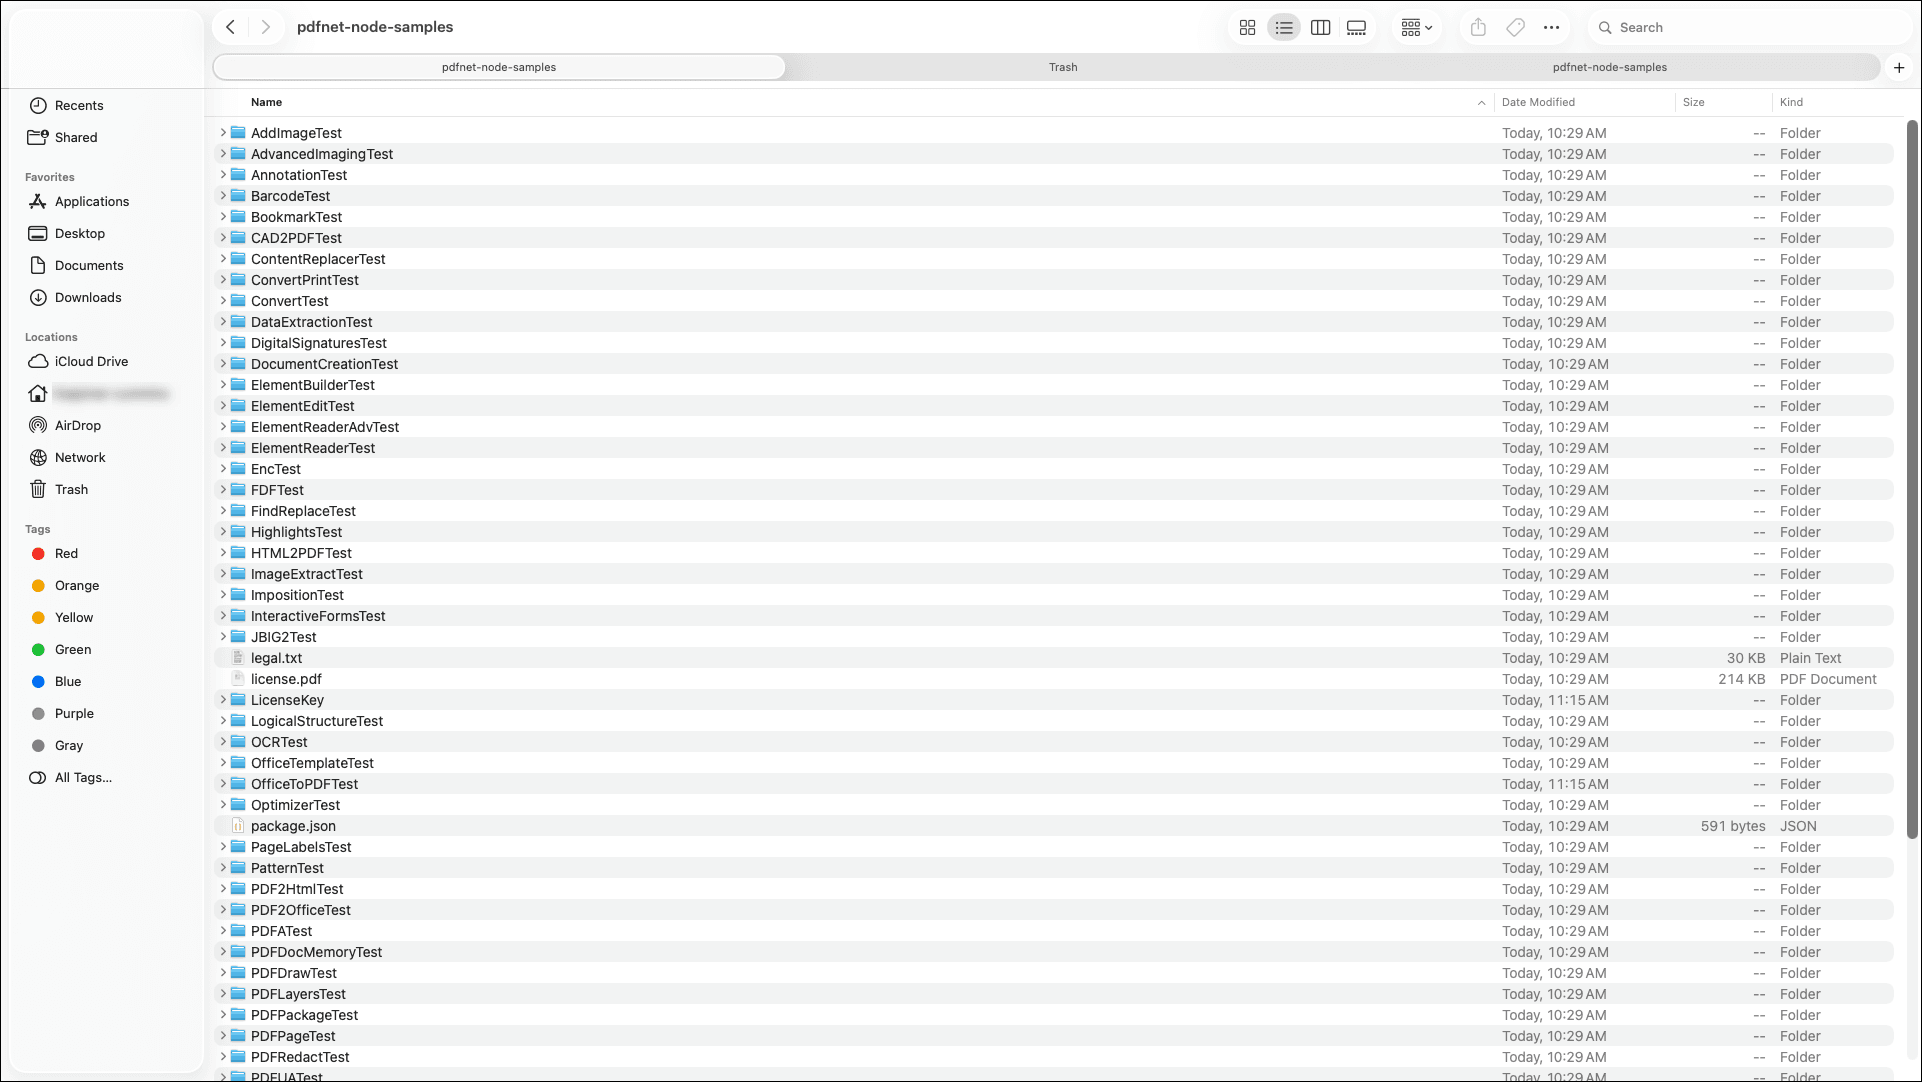This screenshot has height=1082, width=1922.
Task: Switch to column view
Action: coord(1320,28)
